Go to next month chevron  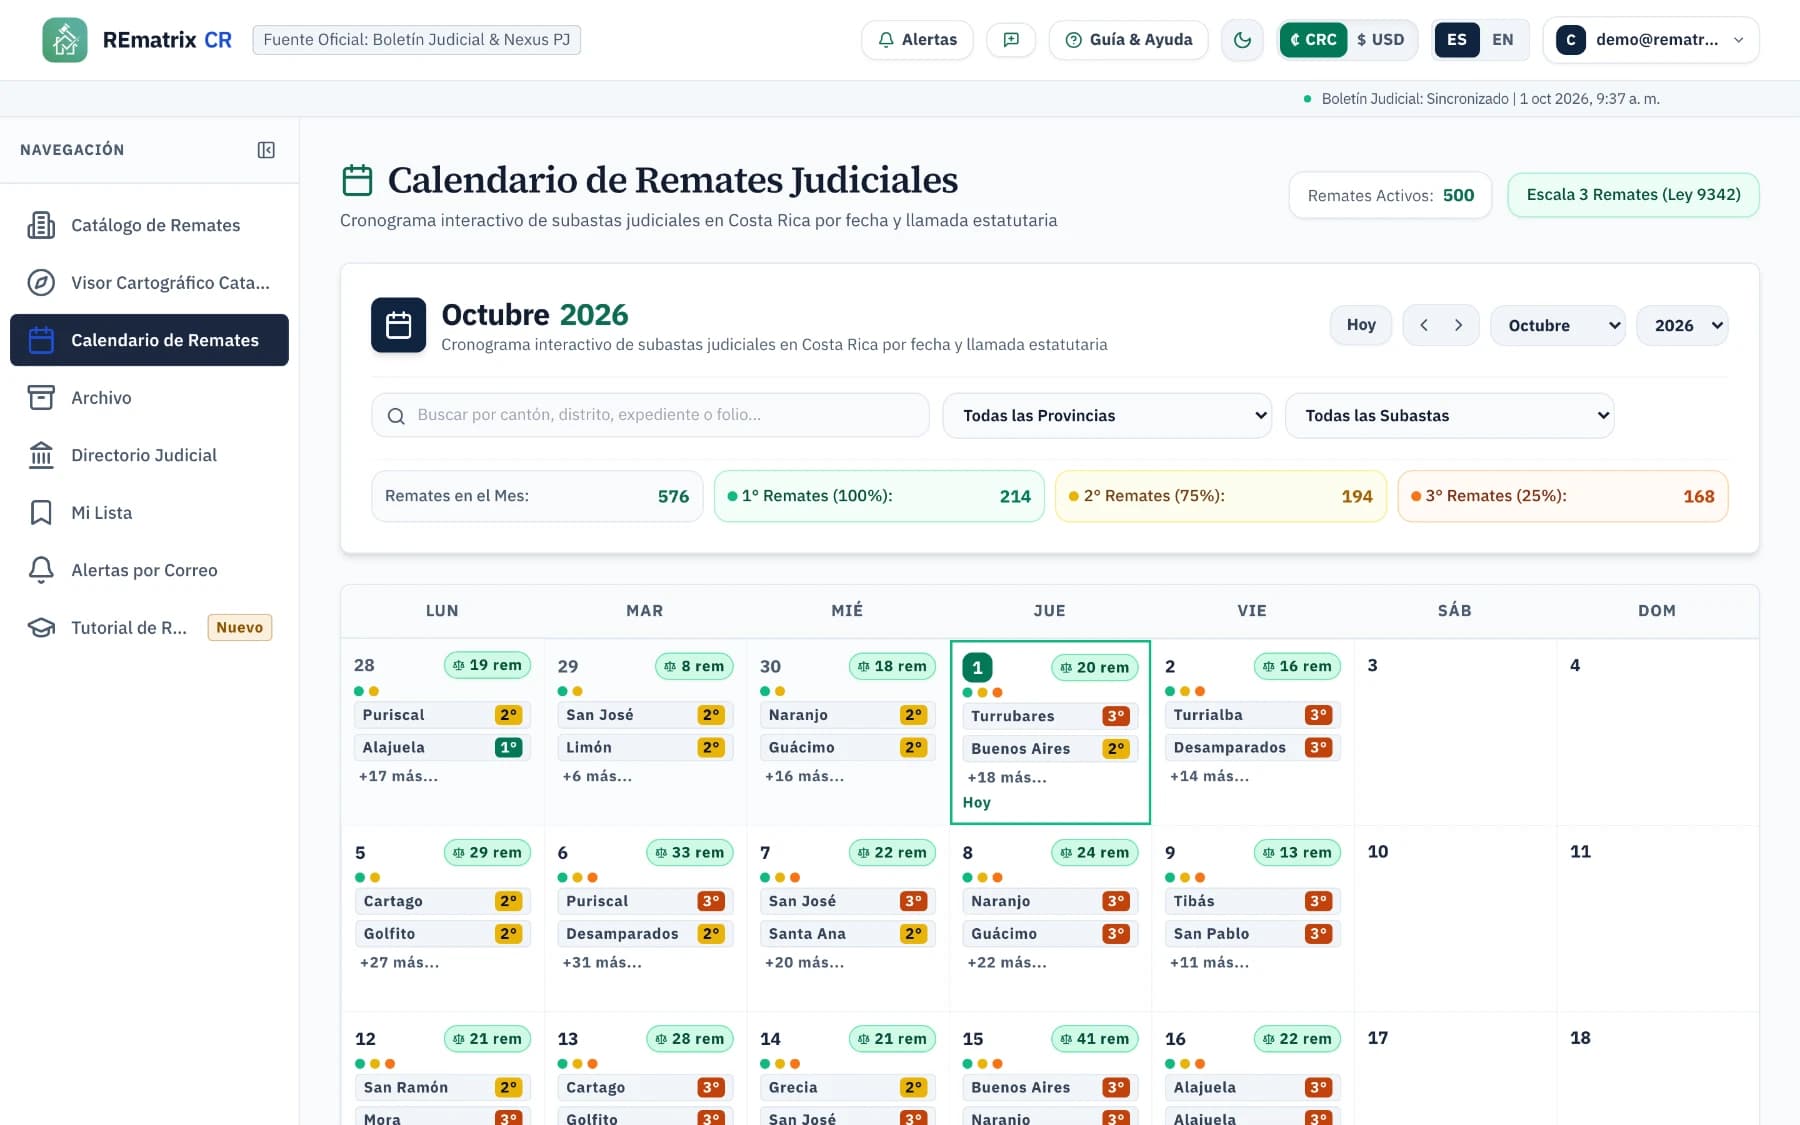[1459, 325]
